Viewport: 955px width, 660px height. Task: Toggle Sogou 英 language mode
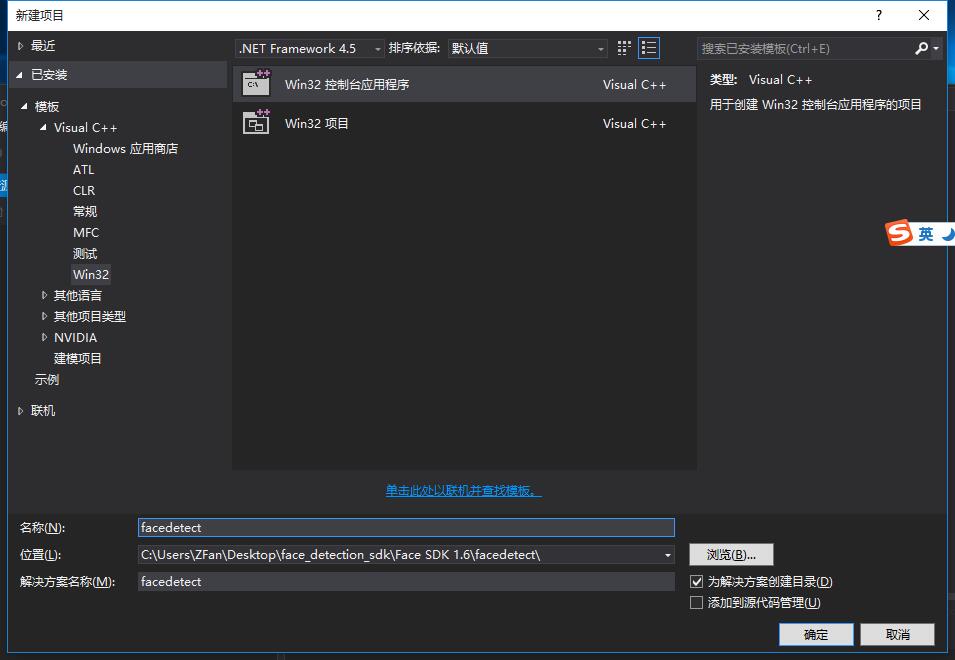click(x=926, y=234)
